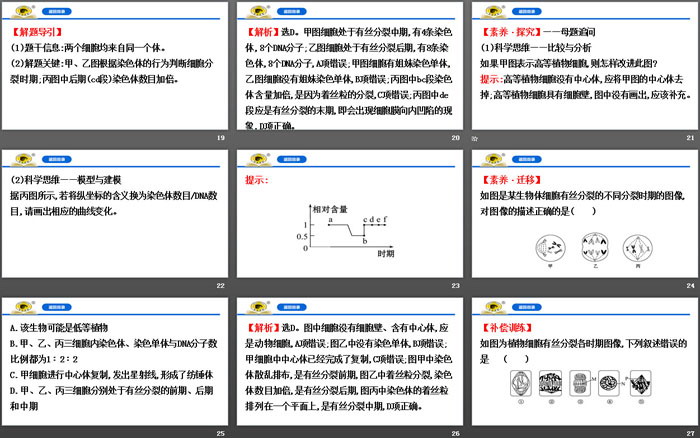Image resolution: width=700 pixels, height=438 pixels.
Task: Select slide 25 thumbnail with answer options
Action: click(115, 361)
